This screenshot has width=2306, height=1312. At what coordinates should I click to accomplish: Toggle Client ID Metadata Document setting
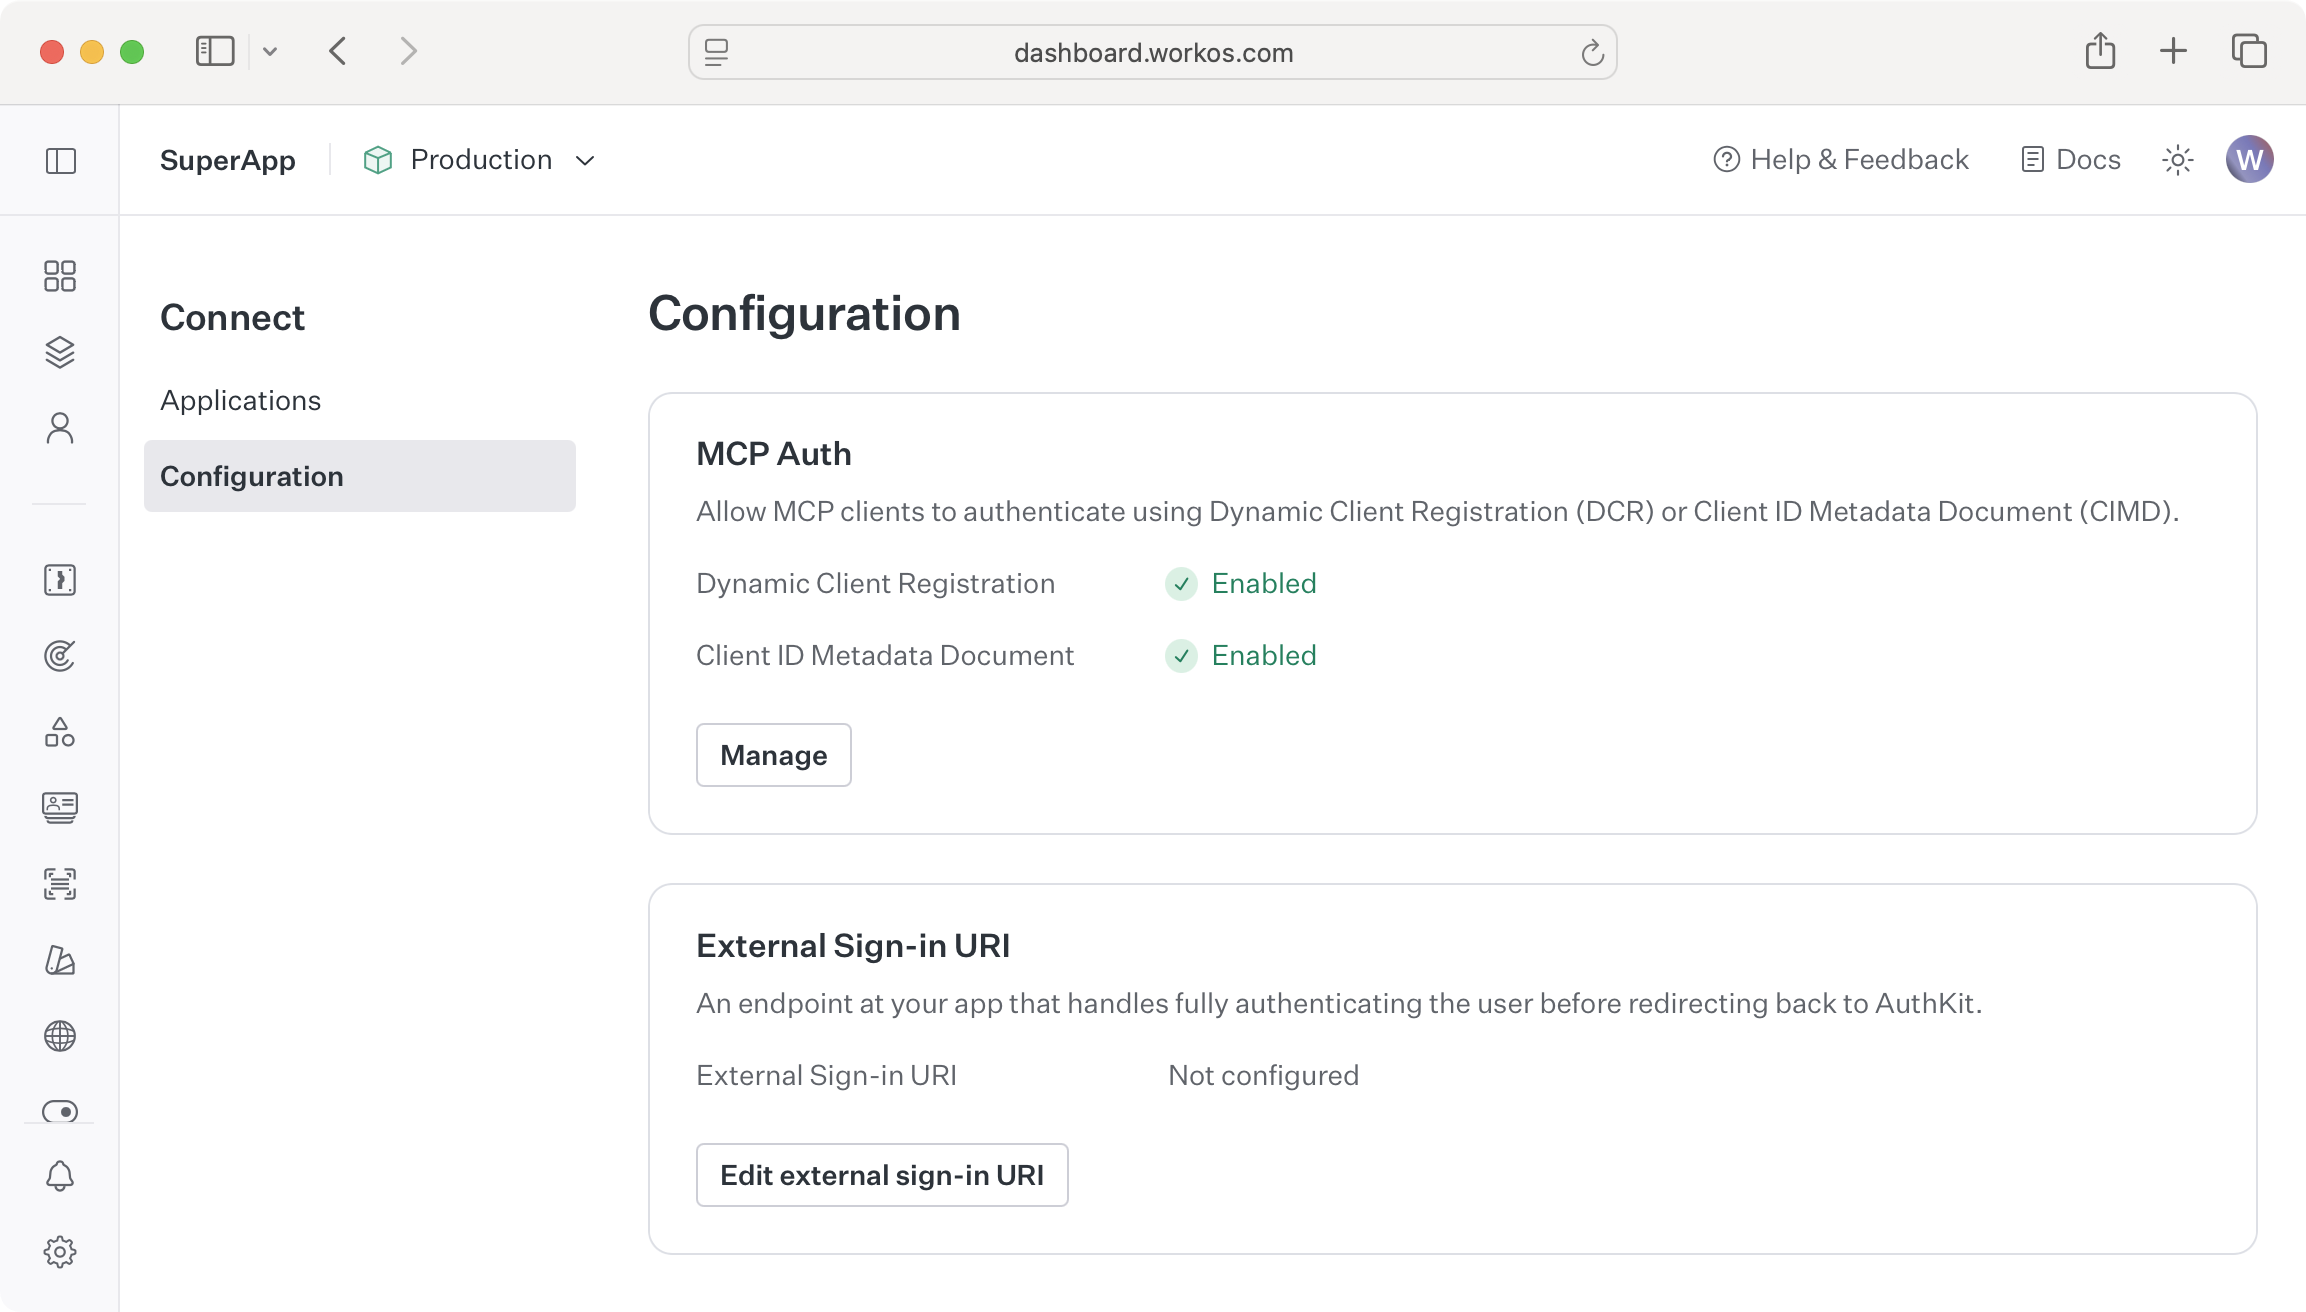click(1240, 656)
